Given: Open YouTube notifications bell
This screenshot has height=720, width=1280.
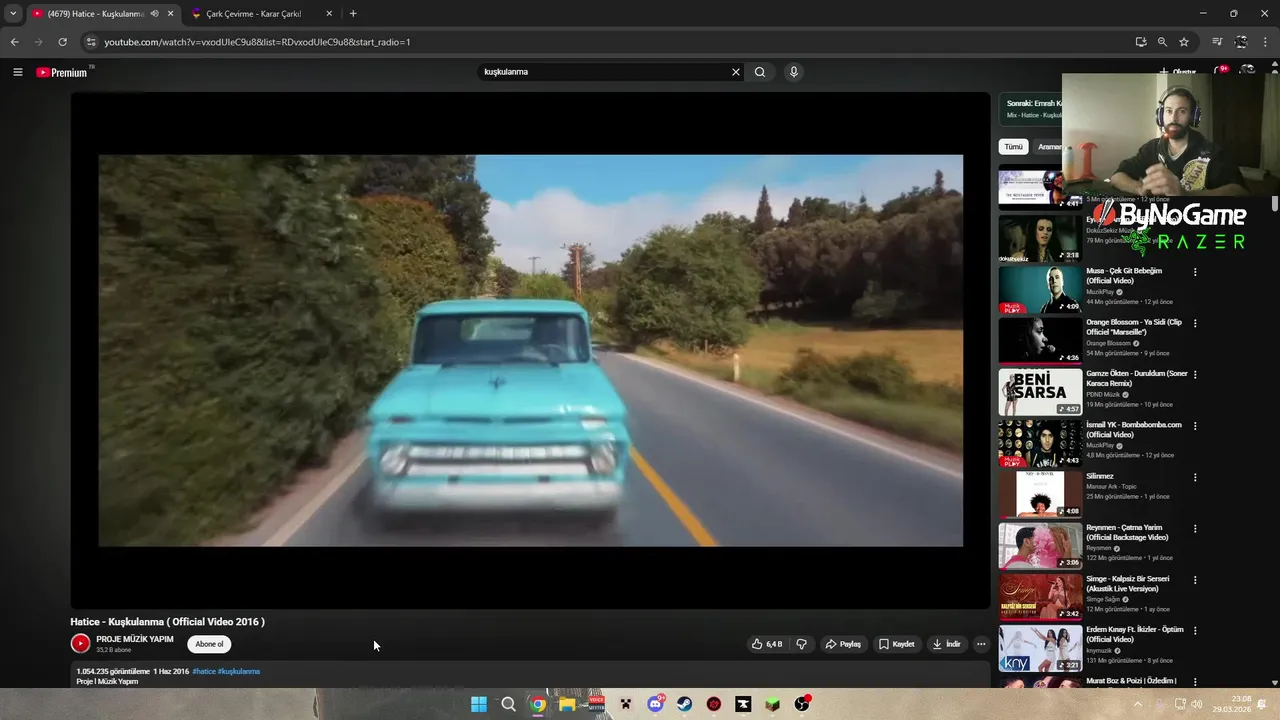Looking at the screenshot, I should click(x=1221, y=72).
